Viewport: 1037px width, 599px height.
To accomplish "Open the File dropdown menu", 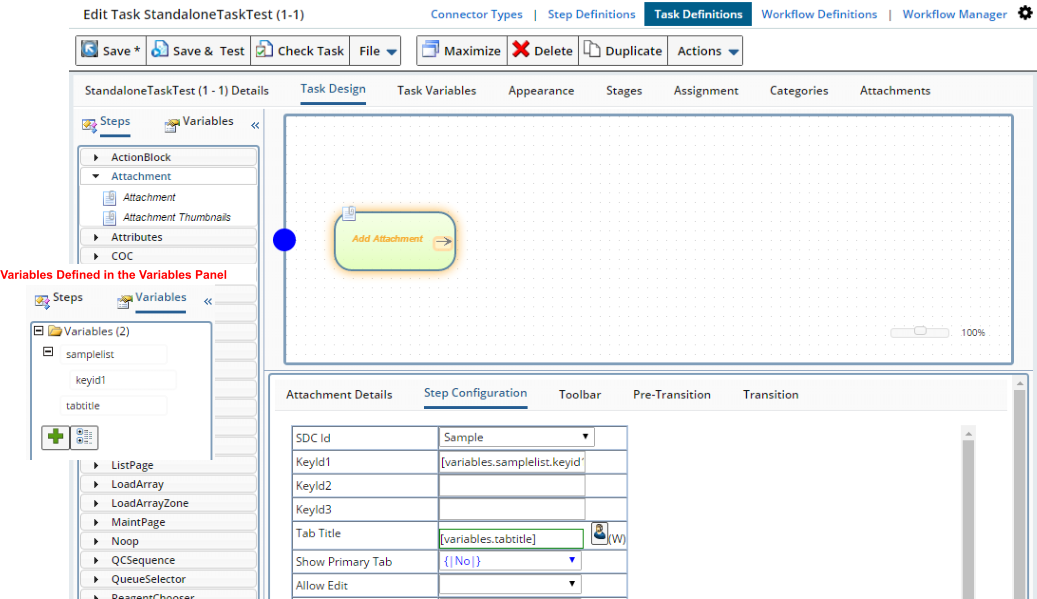I will pos(376,51).
